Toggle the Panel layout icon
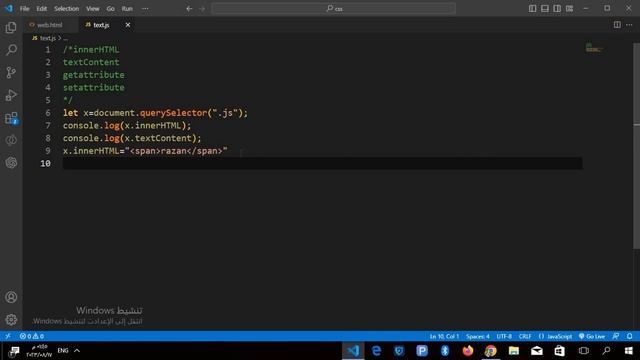The width and height of the screenshot is (640, 360). pyautogui.click(x=544, y=9)
